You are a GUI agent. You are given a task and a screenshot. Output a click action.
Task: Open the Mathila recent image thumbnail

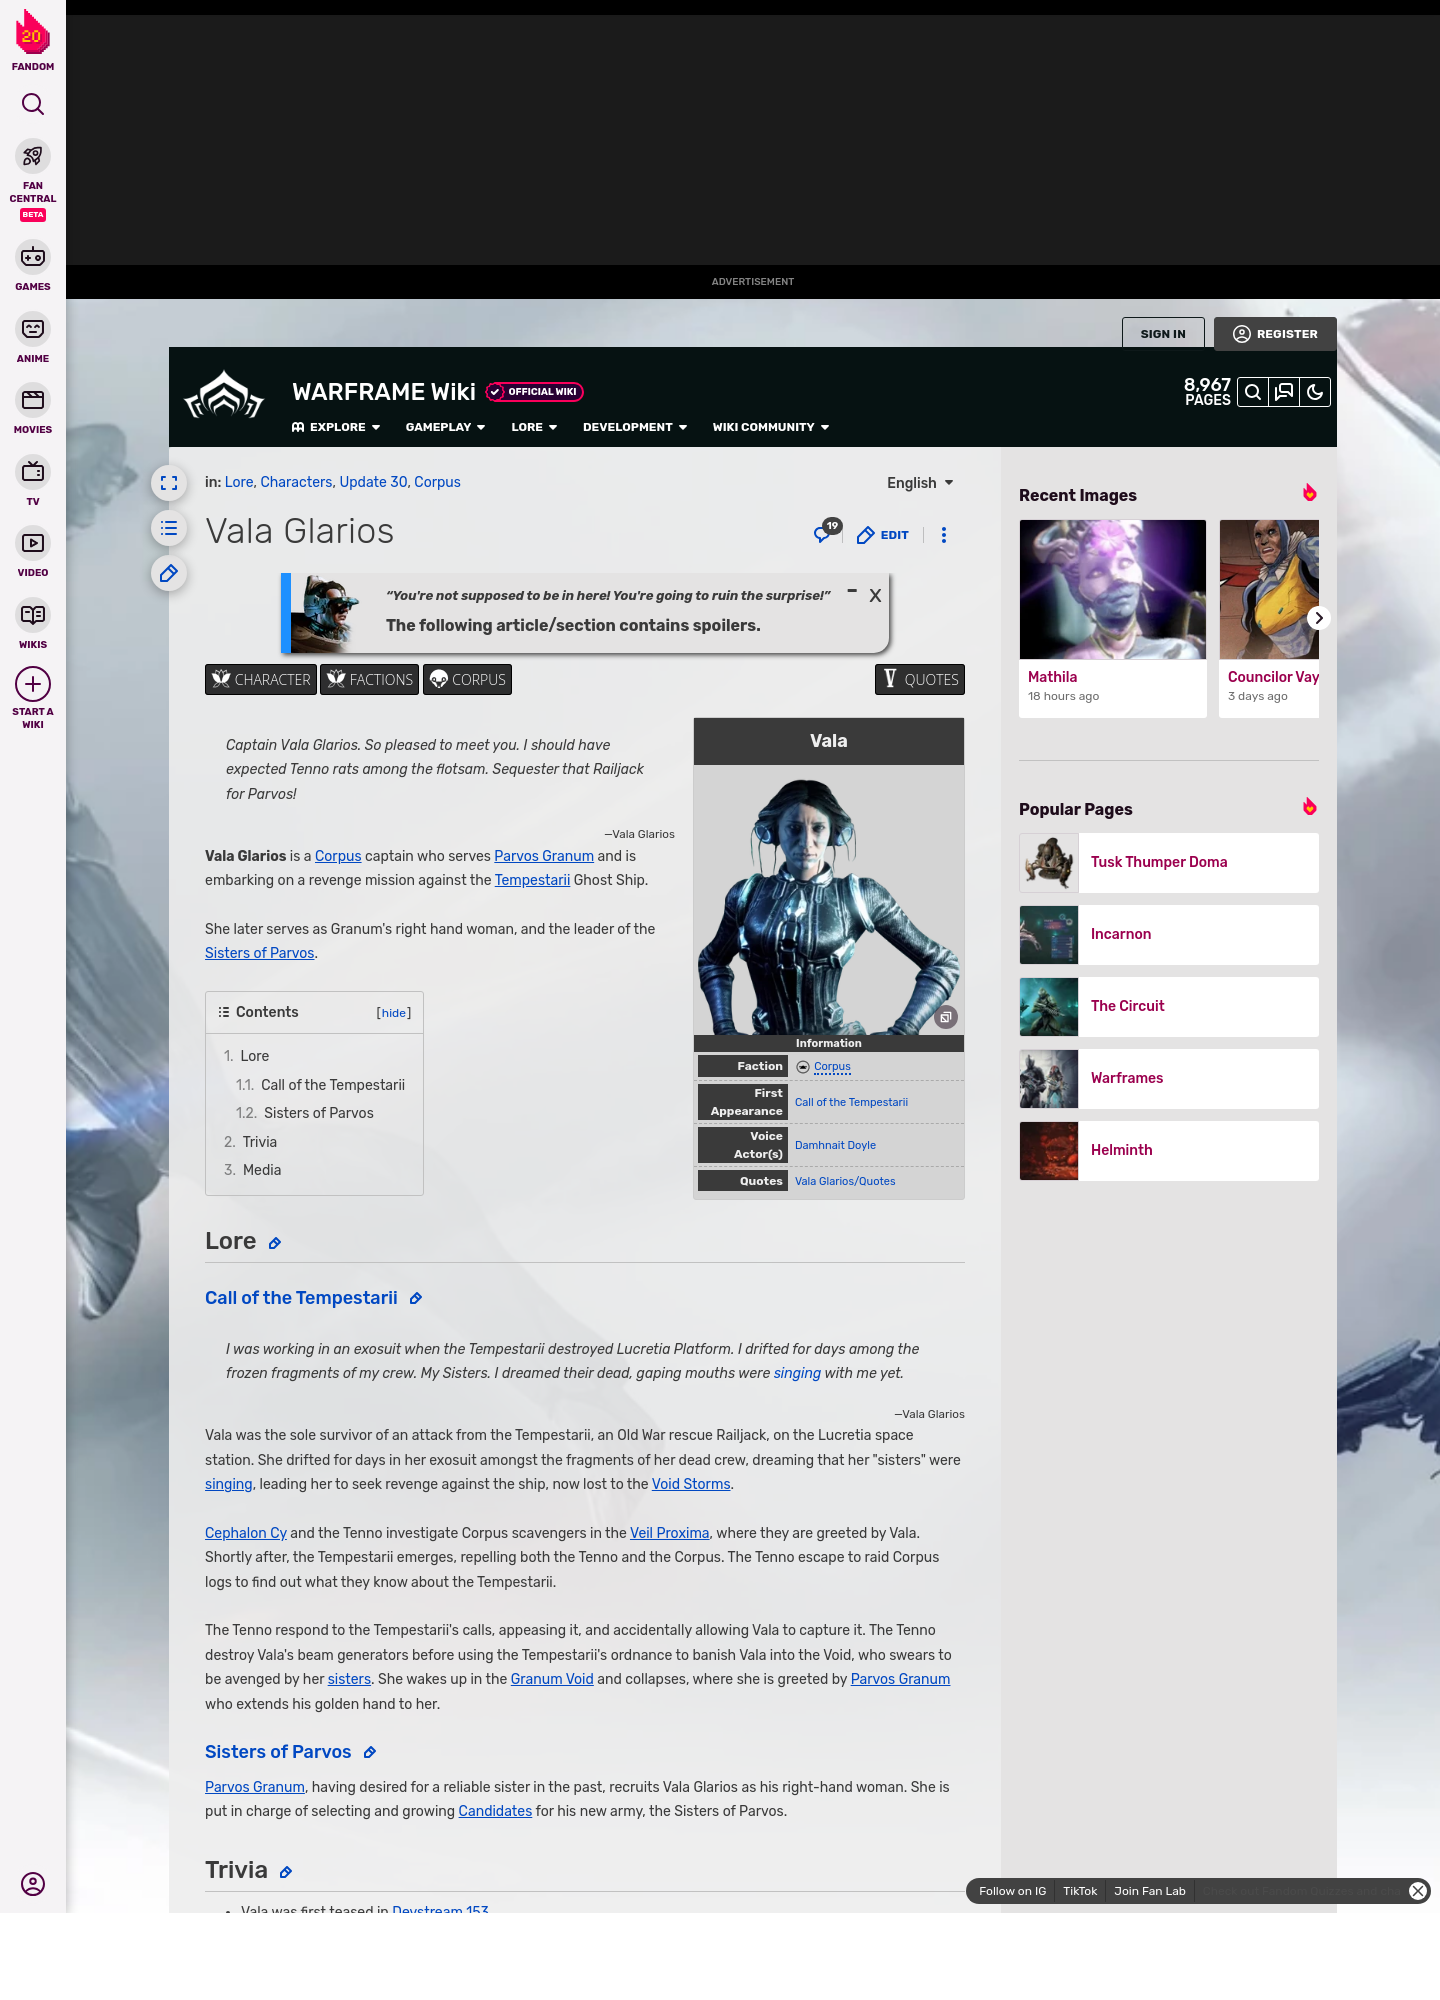(x=1113, y=590)
